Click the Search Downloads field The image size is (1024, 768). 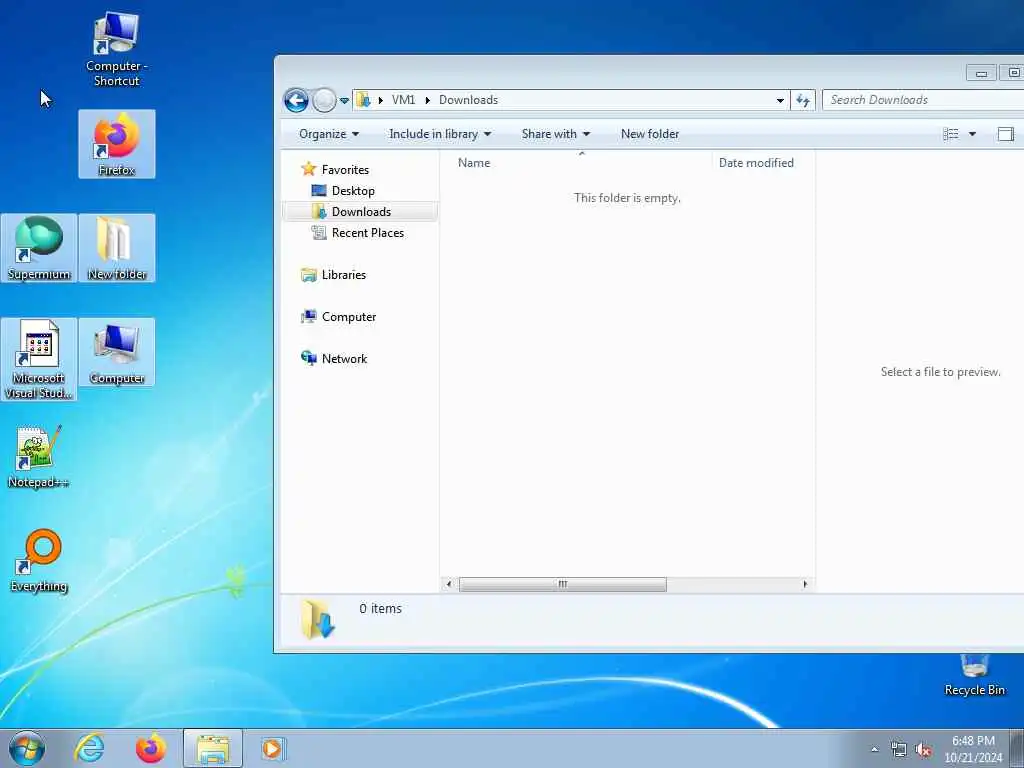click(x=923, y=100)
